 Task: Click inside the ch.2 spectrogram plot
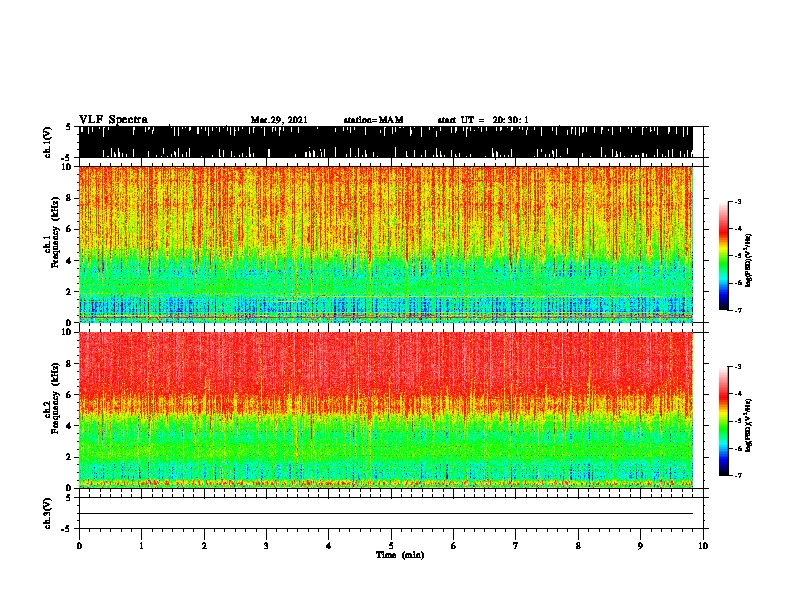pyautogui.click(x=386, y=410)
